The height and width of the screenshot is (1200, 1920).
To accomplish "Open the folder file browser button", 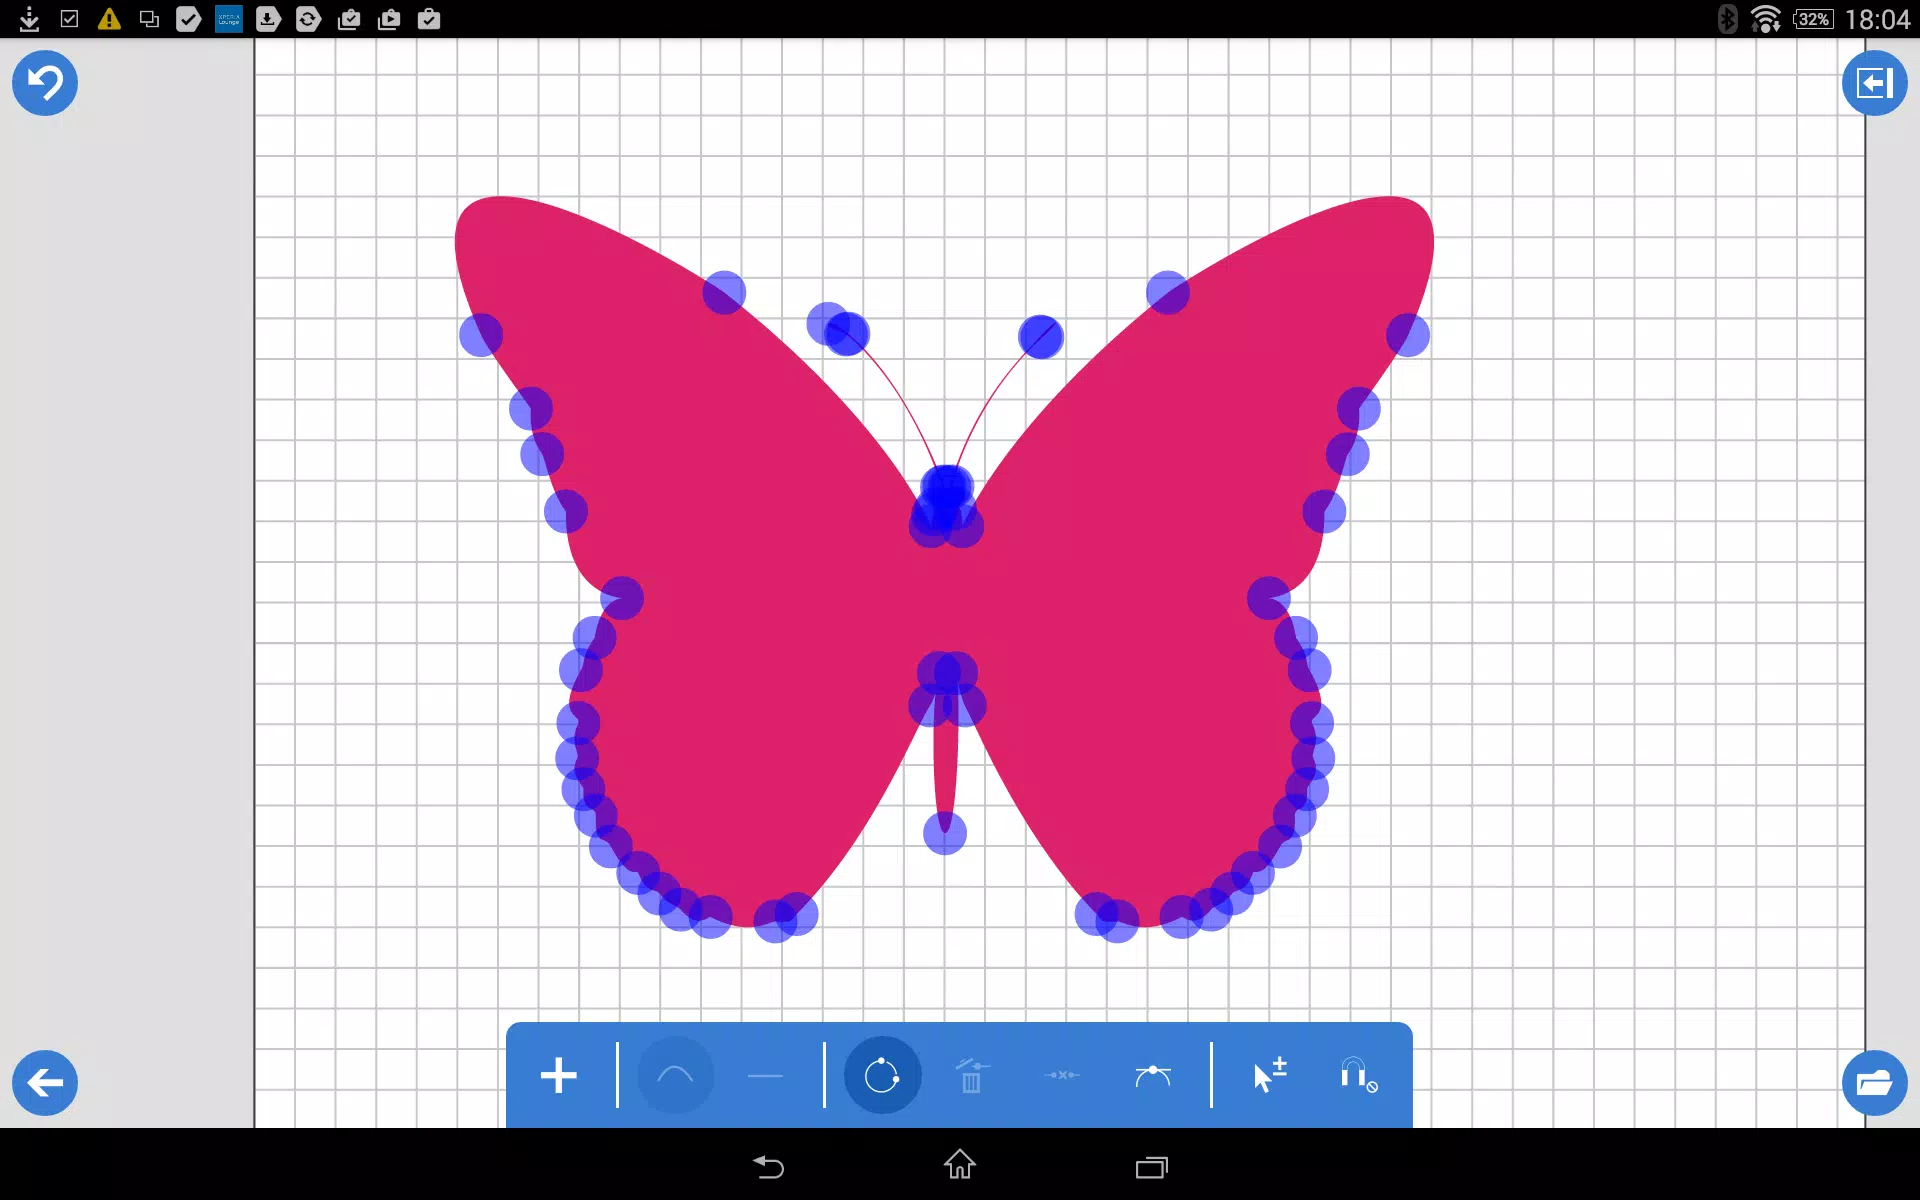I will click(1875, 1083).
